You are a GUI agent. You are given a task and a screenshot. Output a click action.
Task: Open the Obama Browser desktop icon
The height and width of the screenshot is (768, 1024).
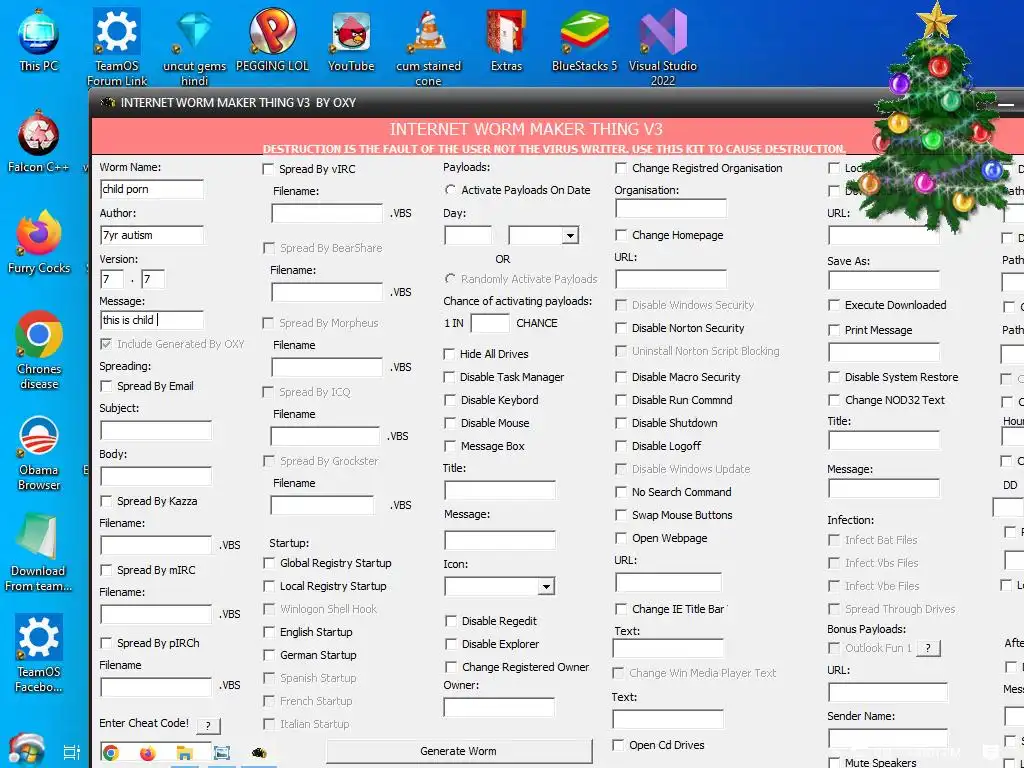point(39,452)
